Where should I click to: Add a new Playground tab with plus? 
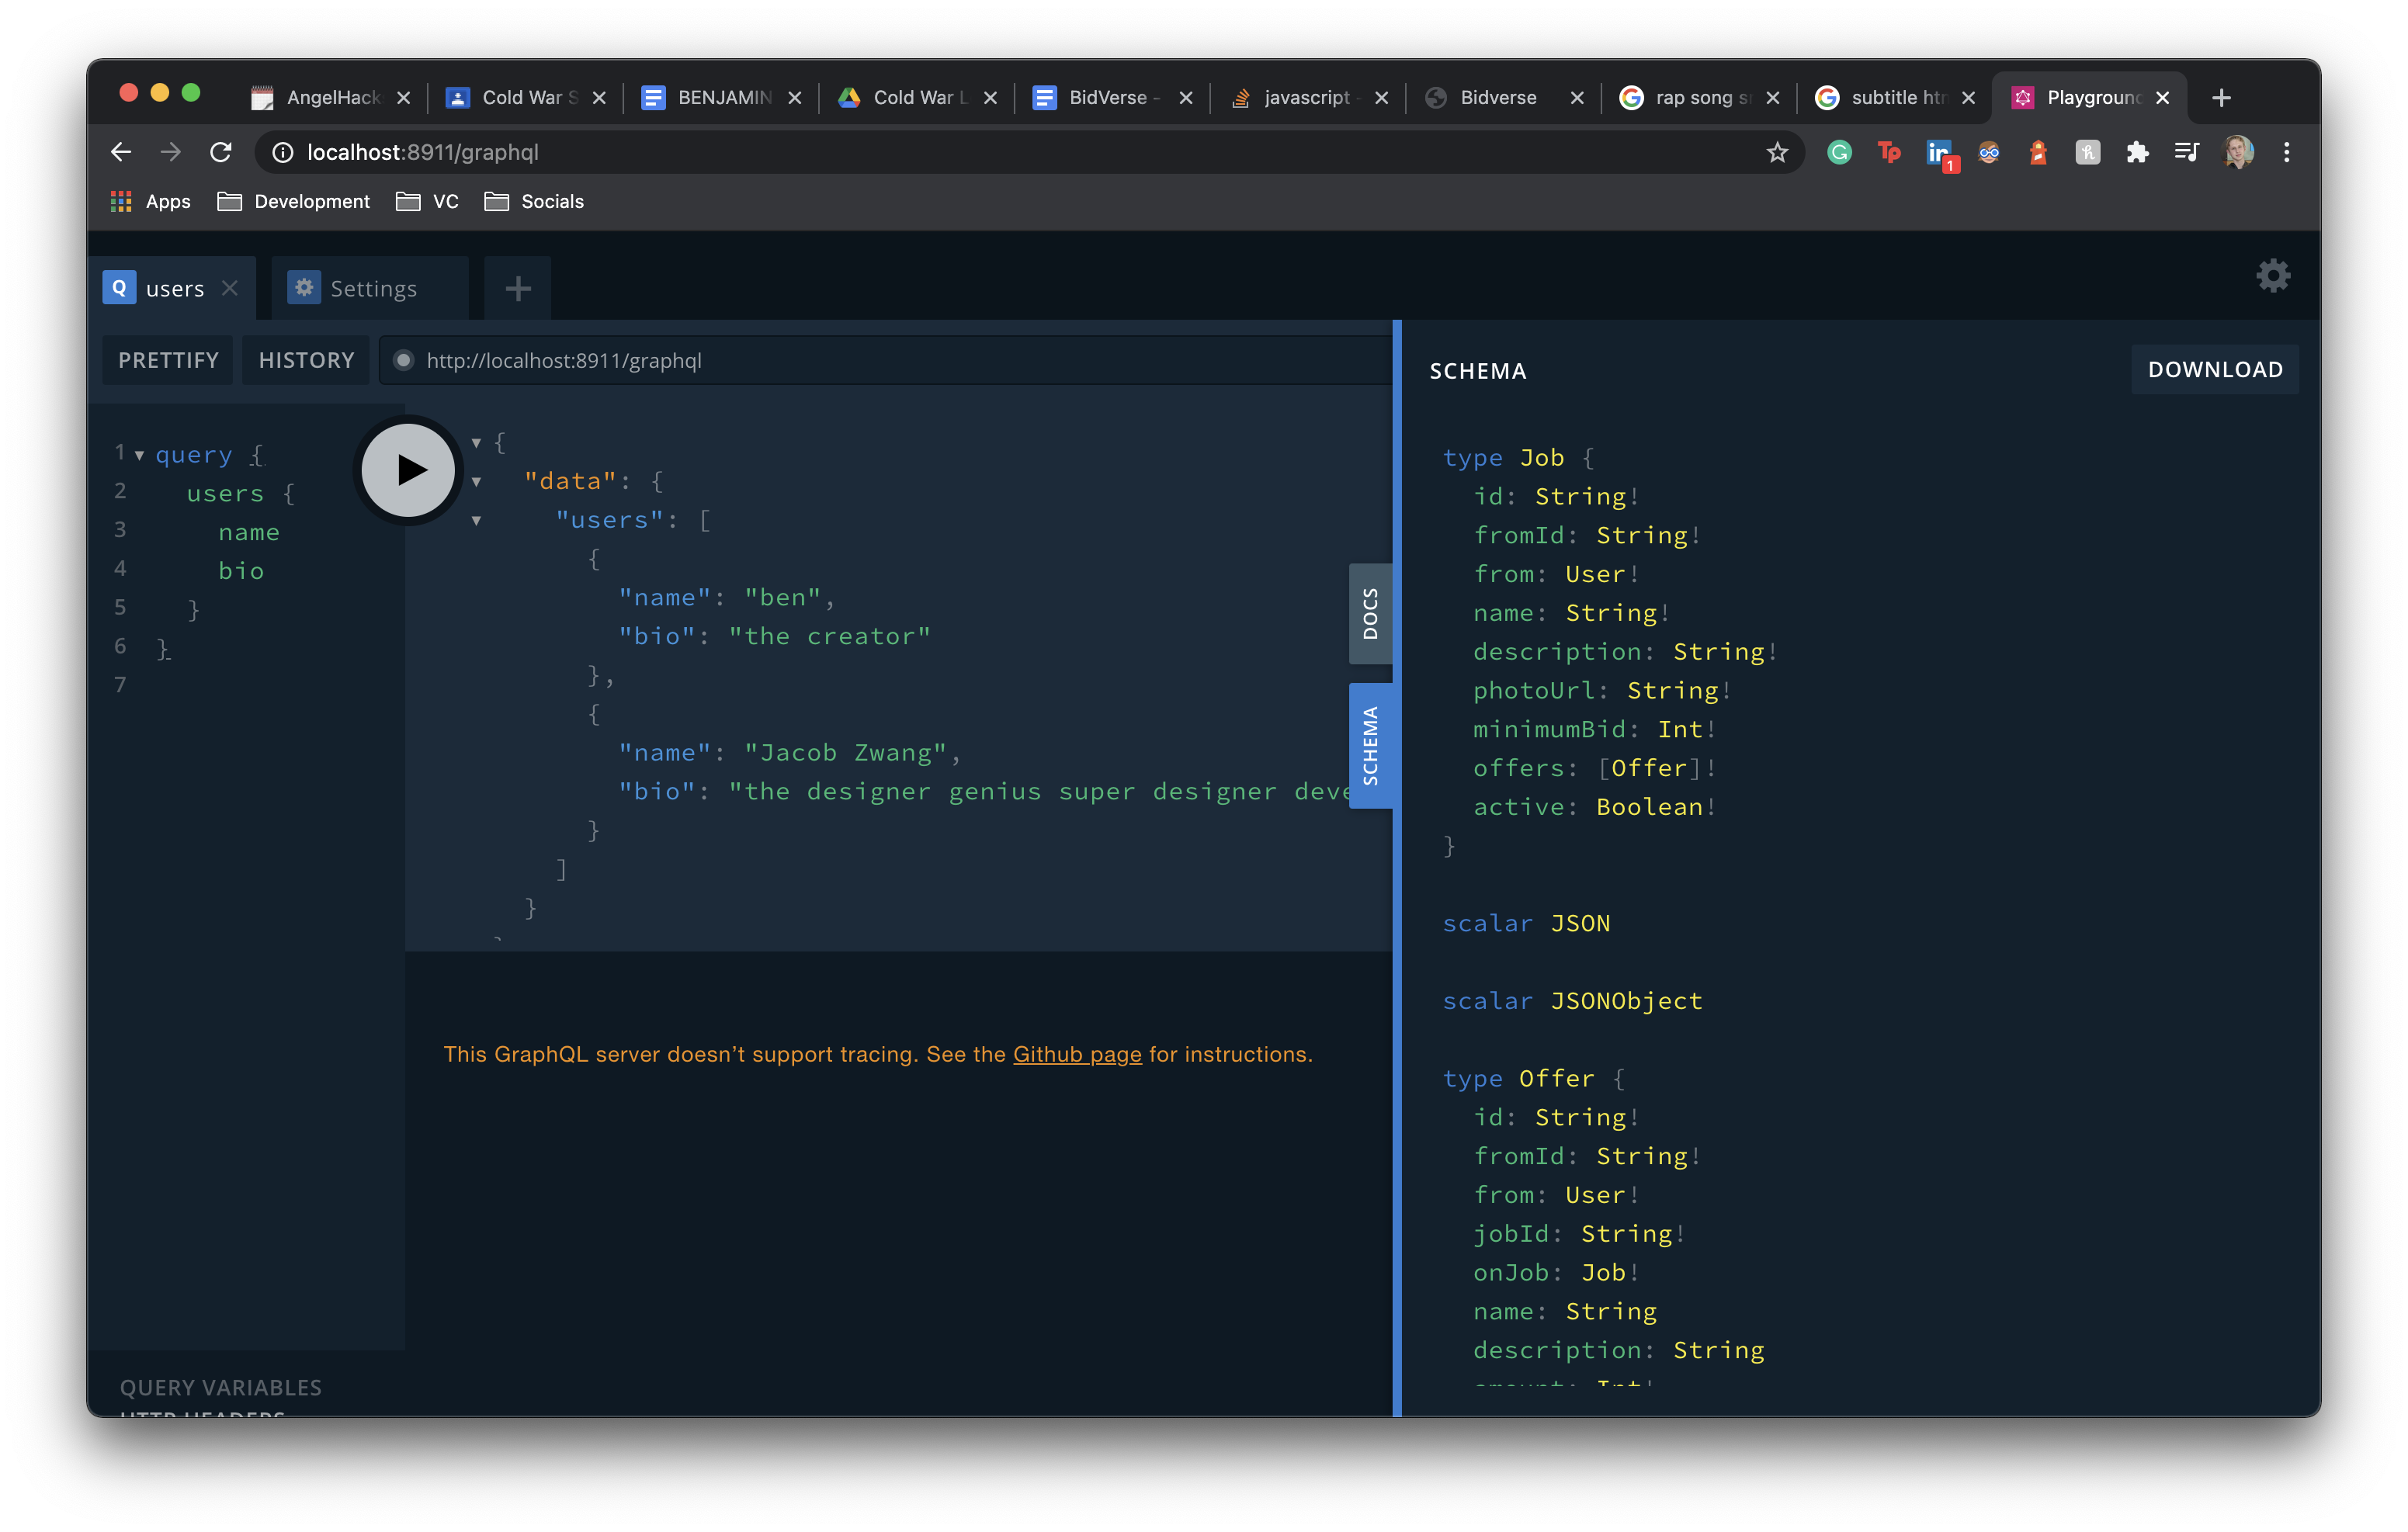click(x=517, y=289)
